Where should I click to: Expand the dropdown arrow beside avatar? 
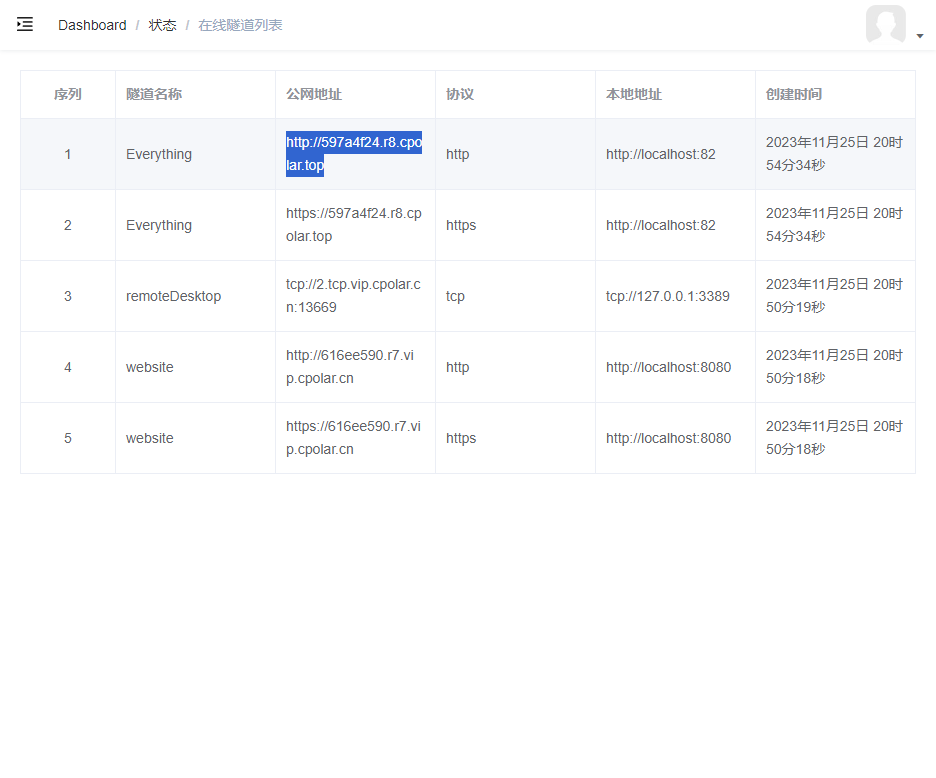click(x=920, y=36)
